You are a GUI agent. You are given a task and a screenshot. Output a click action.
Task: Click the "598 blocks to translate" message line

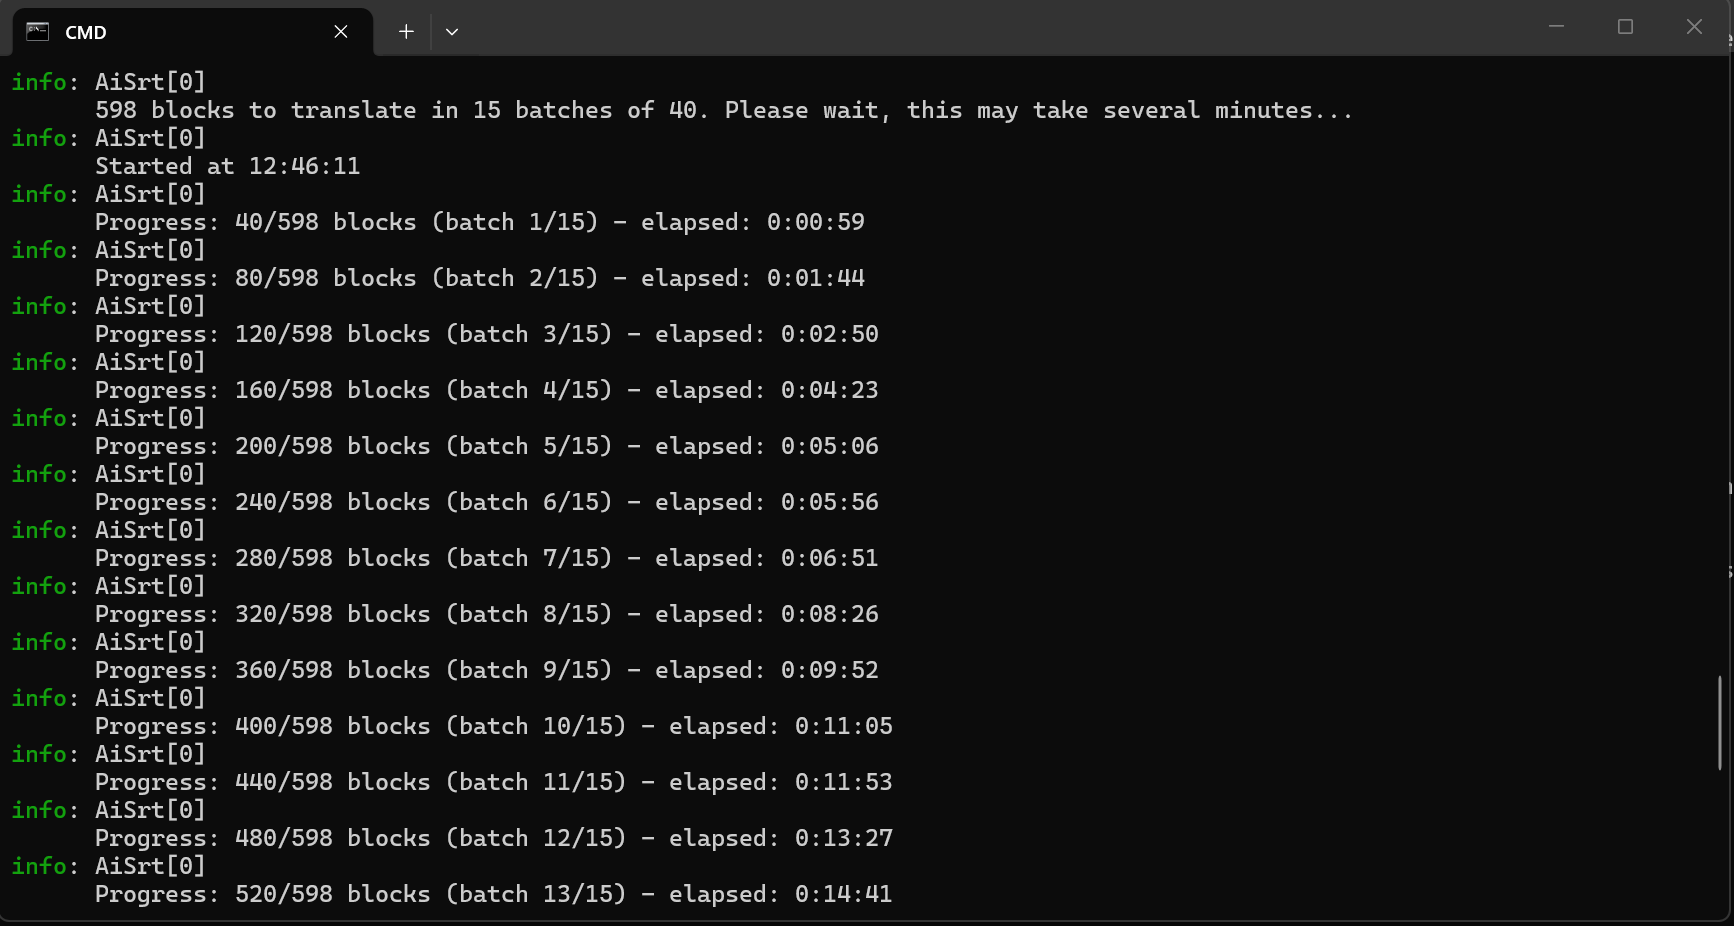[722, 110]
